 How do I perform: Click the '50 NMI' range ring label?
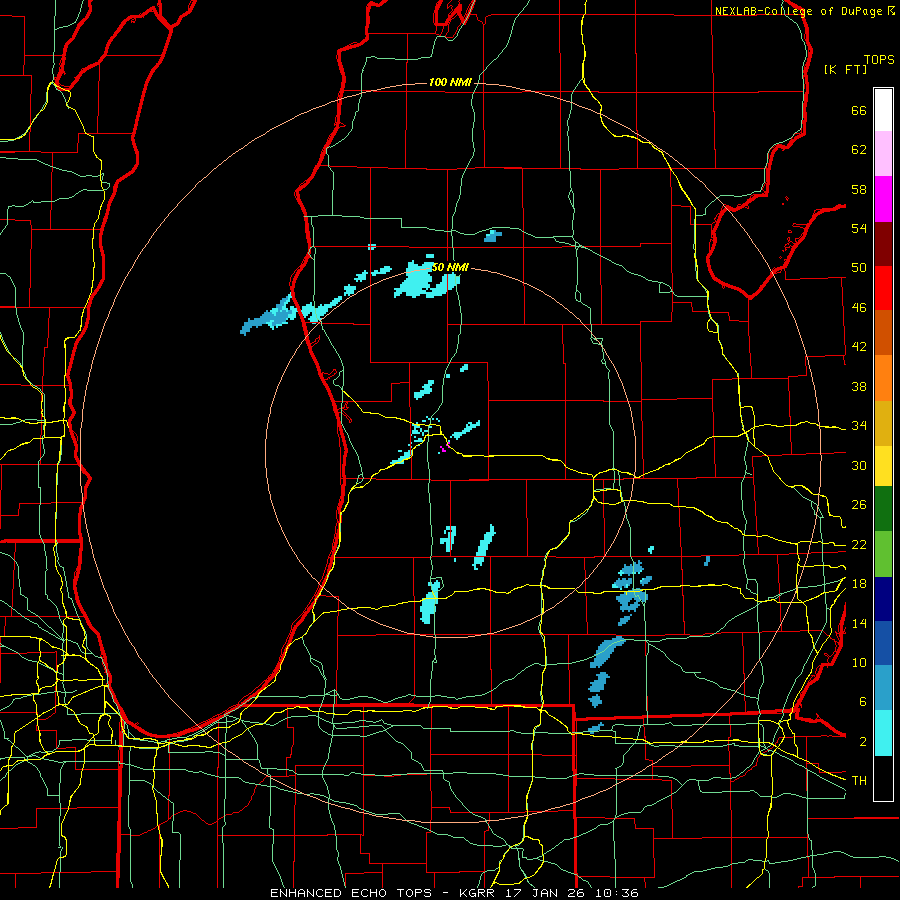[x=450, y=267]
